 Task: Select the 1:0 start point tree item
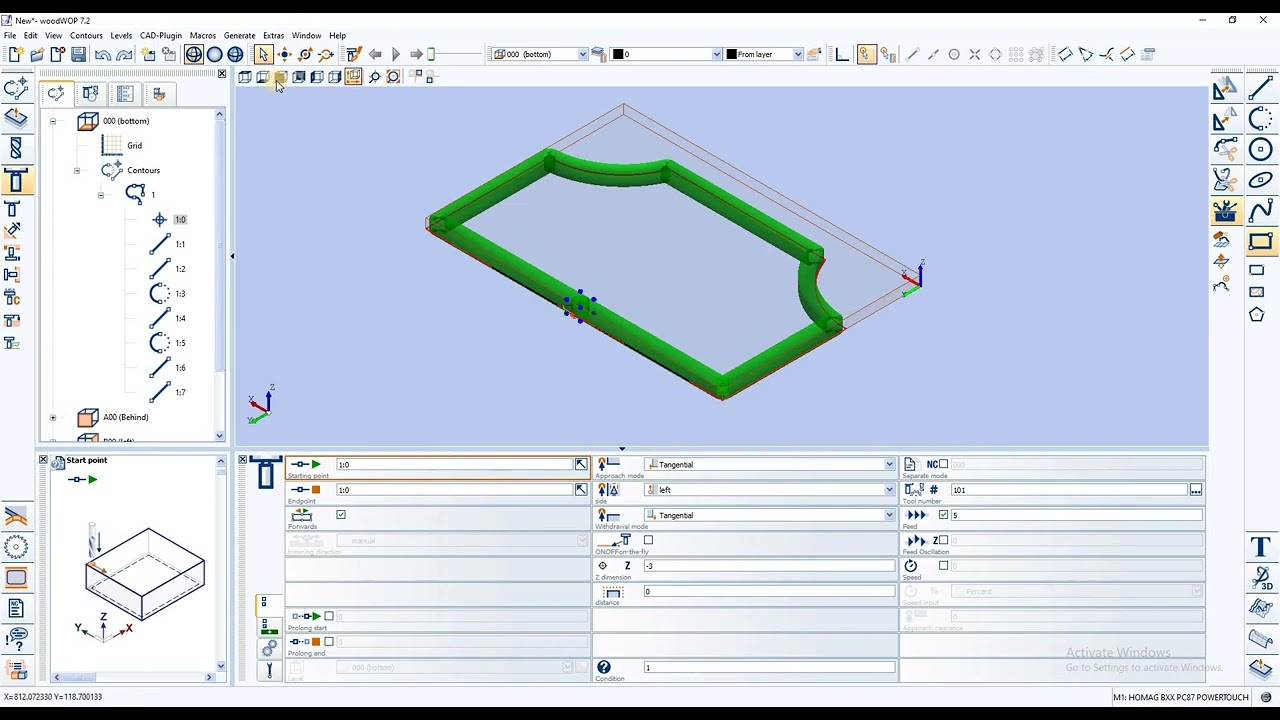click(180, 219)
